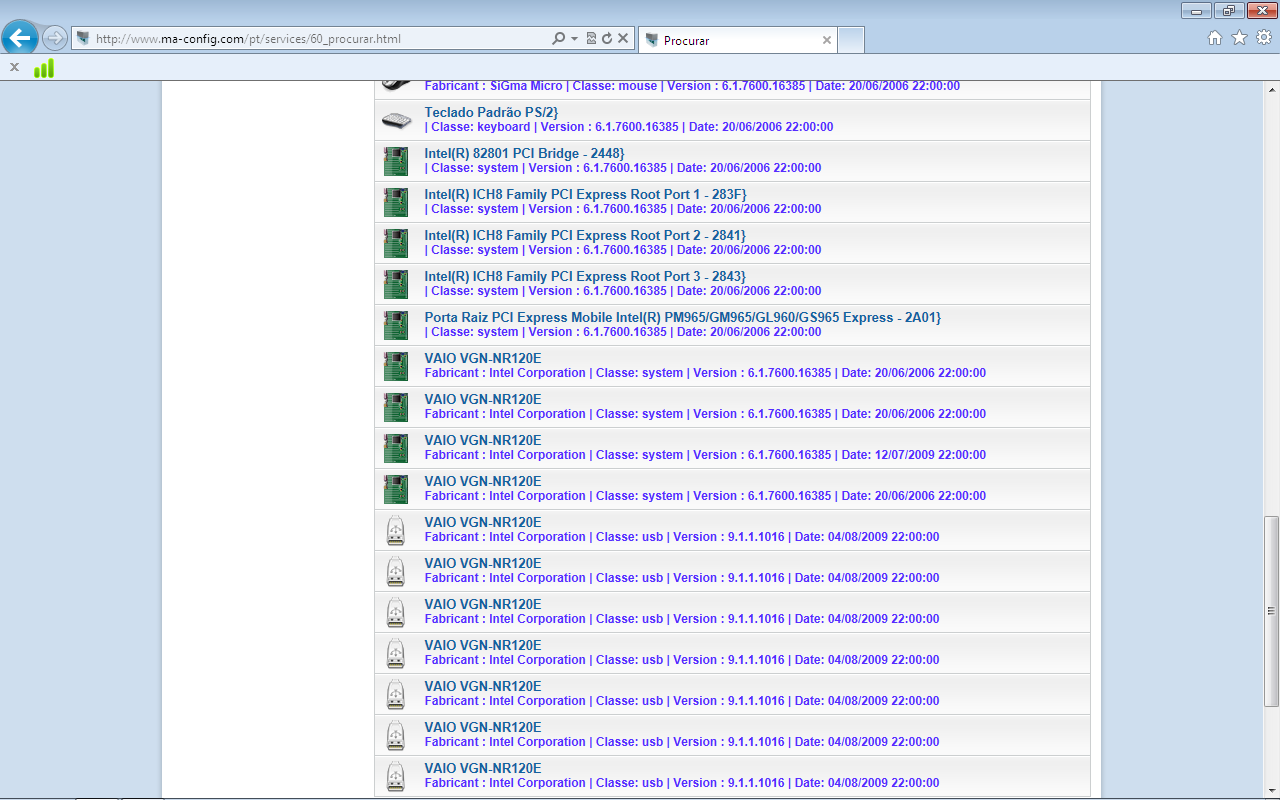Click the 'Classe: keyboard' details line
Screen dimensions: 1280x800
coord(628,127)
